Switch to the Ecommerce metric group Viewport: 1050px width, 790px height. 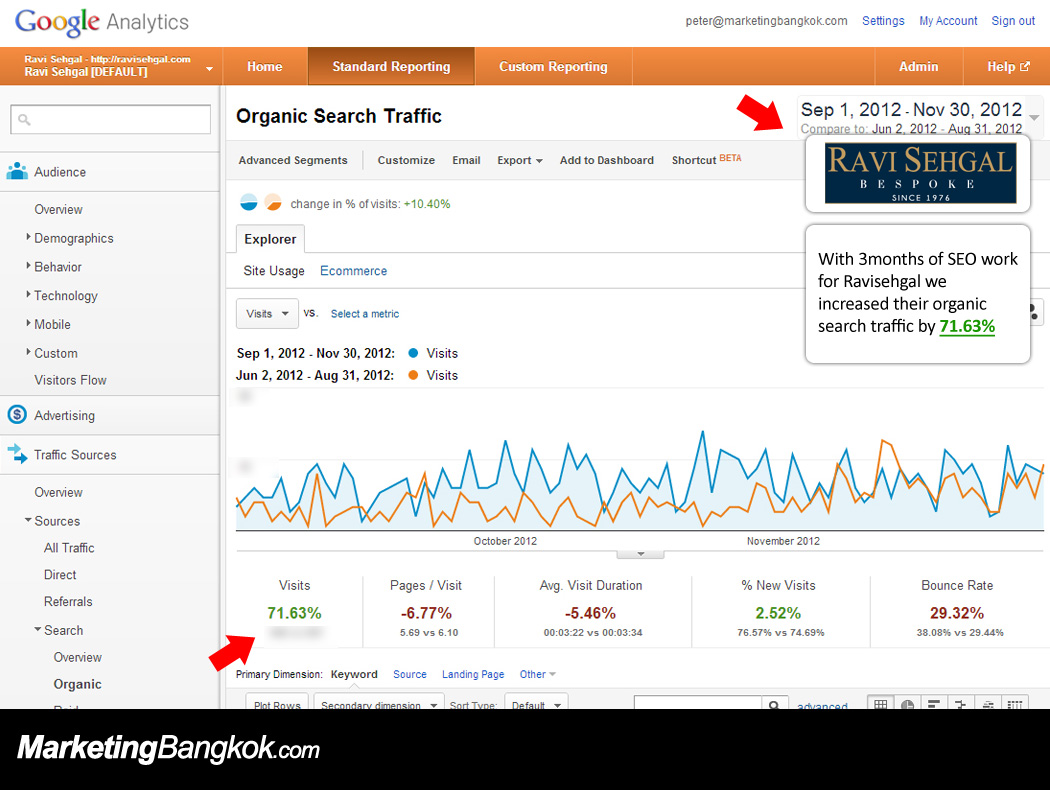pyautogui.click(x=354, y=270)
